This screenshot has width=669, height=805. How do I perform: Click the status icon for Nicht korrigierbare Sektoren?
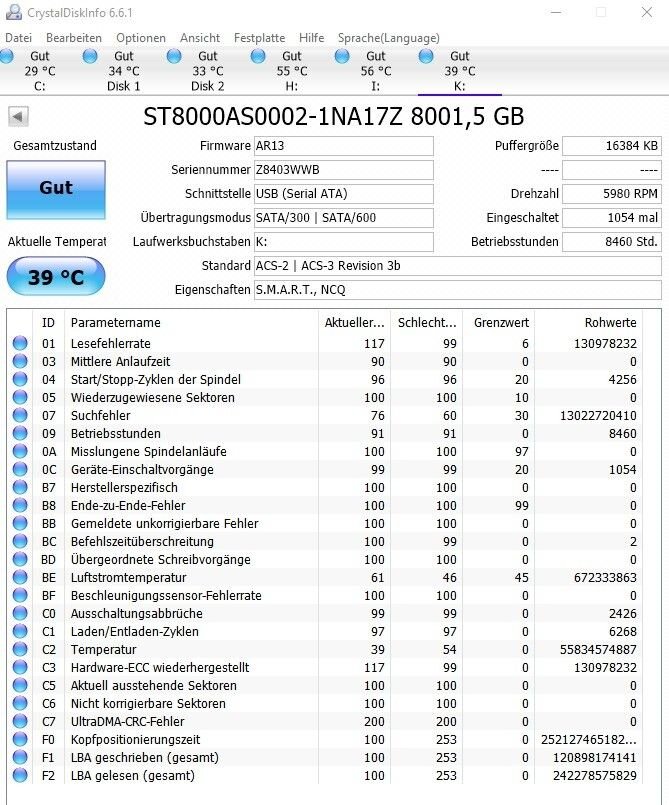pos(20,703)
